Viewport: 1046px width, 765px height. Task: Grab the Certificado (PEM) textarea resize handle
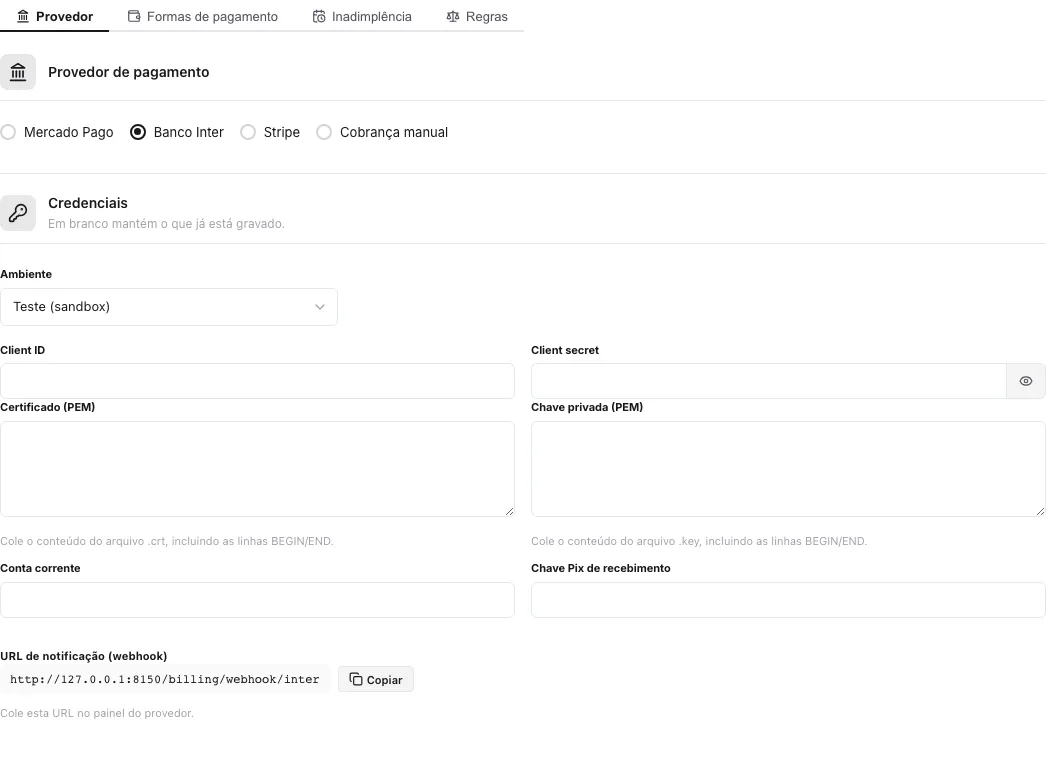point(510,512)
